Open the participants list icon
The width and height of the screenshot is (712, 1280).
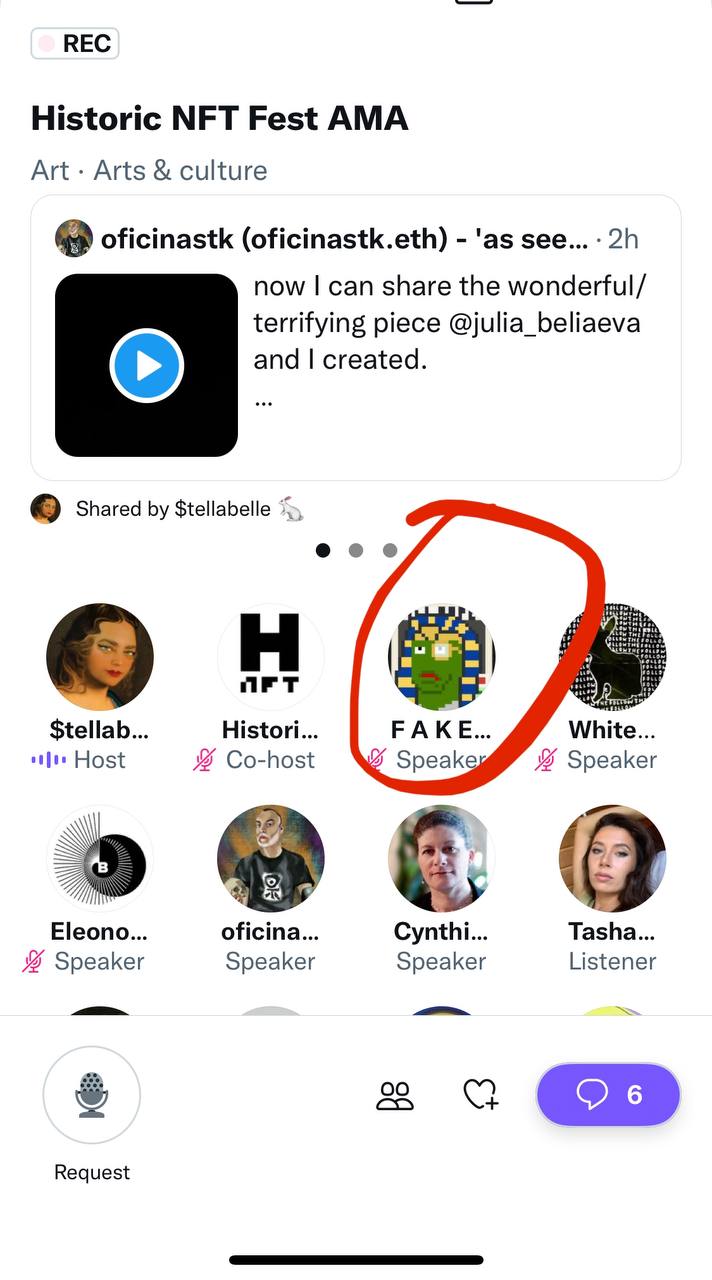395,1096
